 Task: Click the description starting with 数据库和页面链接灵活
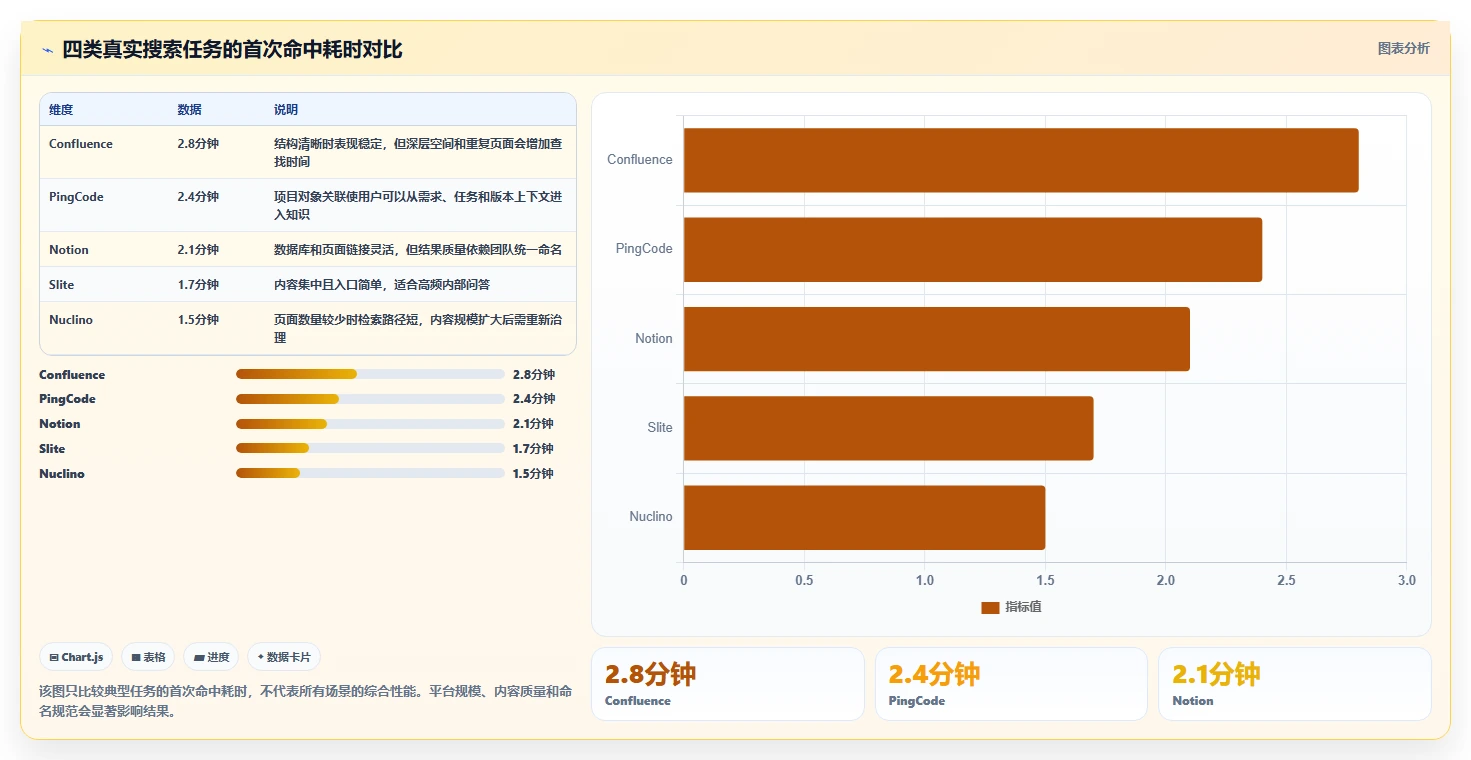418,250
